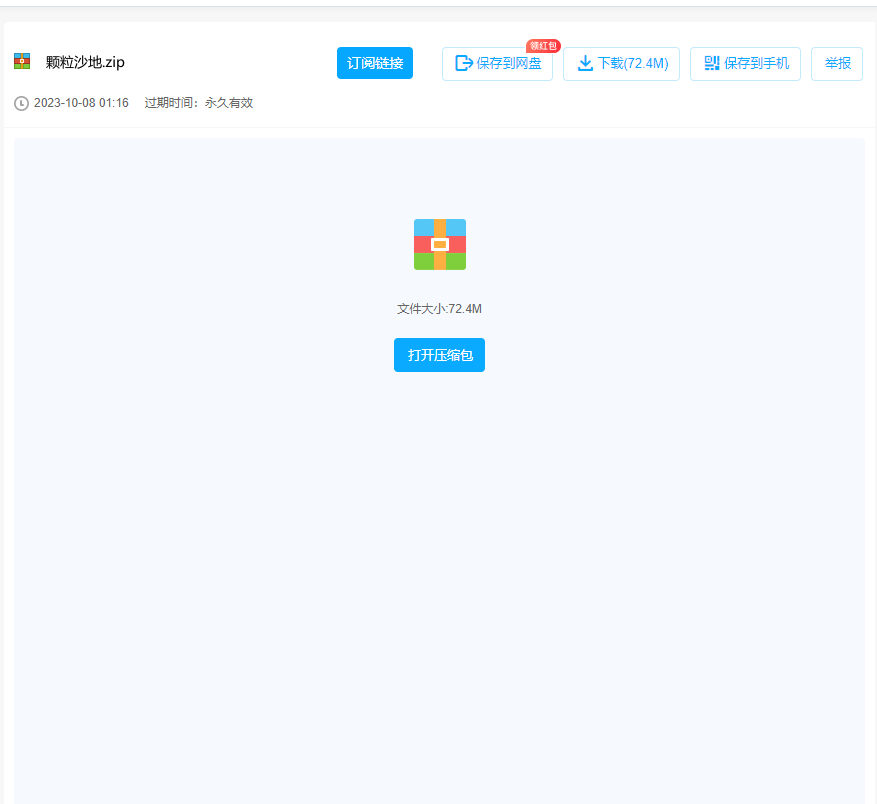Click the date text 2023-10-08 01:16
877x804 pixels.
pyautogui.click(x=81, y=103)
